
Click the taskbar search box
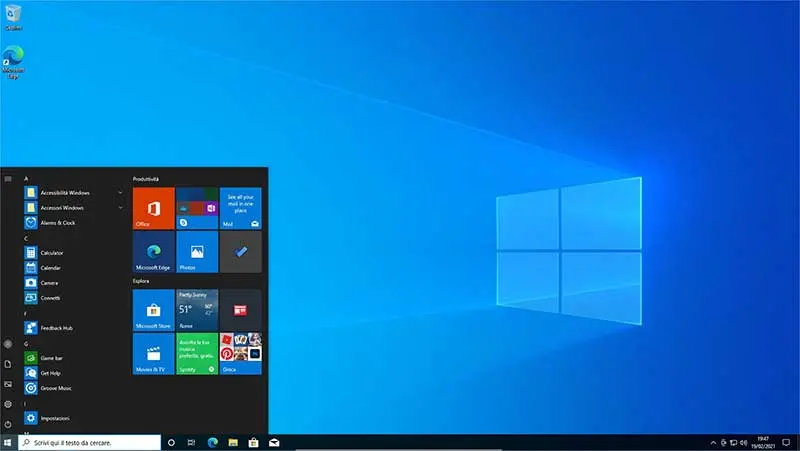(90, 442)
